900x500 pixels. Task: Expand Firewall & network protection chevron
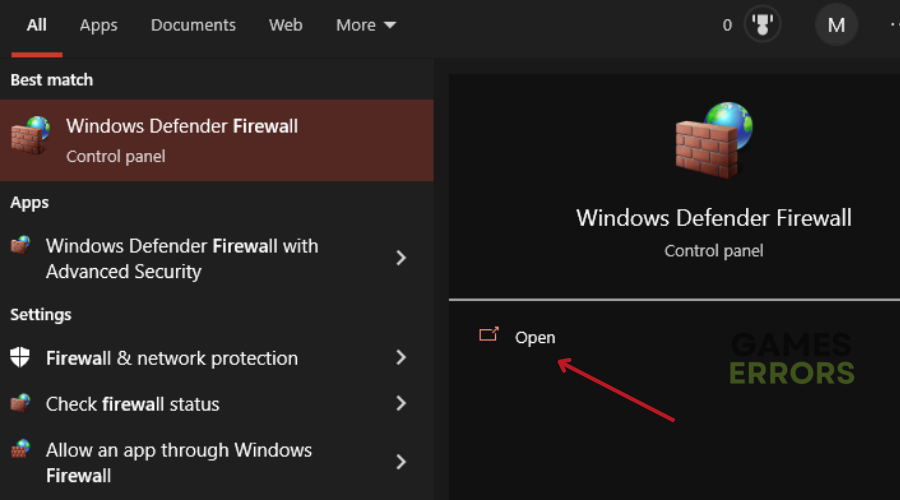tap(401, 358)
